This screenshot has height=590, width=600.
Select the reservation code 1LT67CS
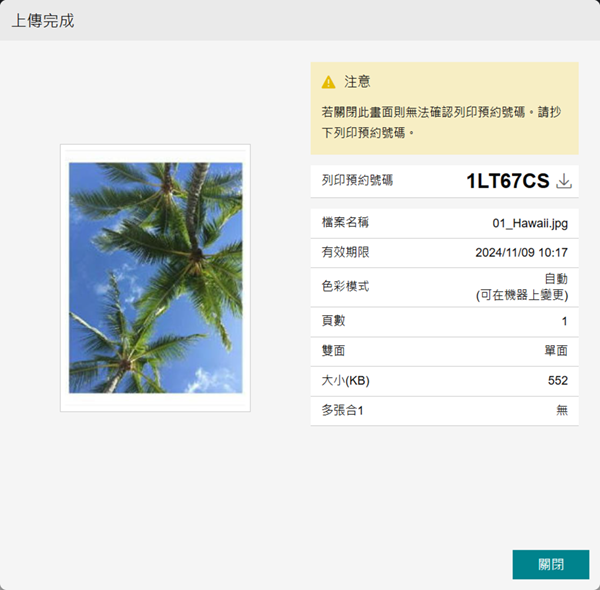click(x=507, y=181)
